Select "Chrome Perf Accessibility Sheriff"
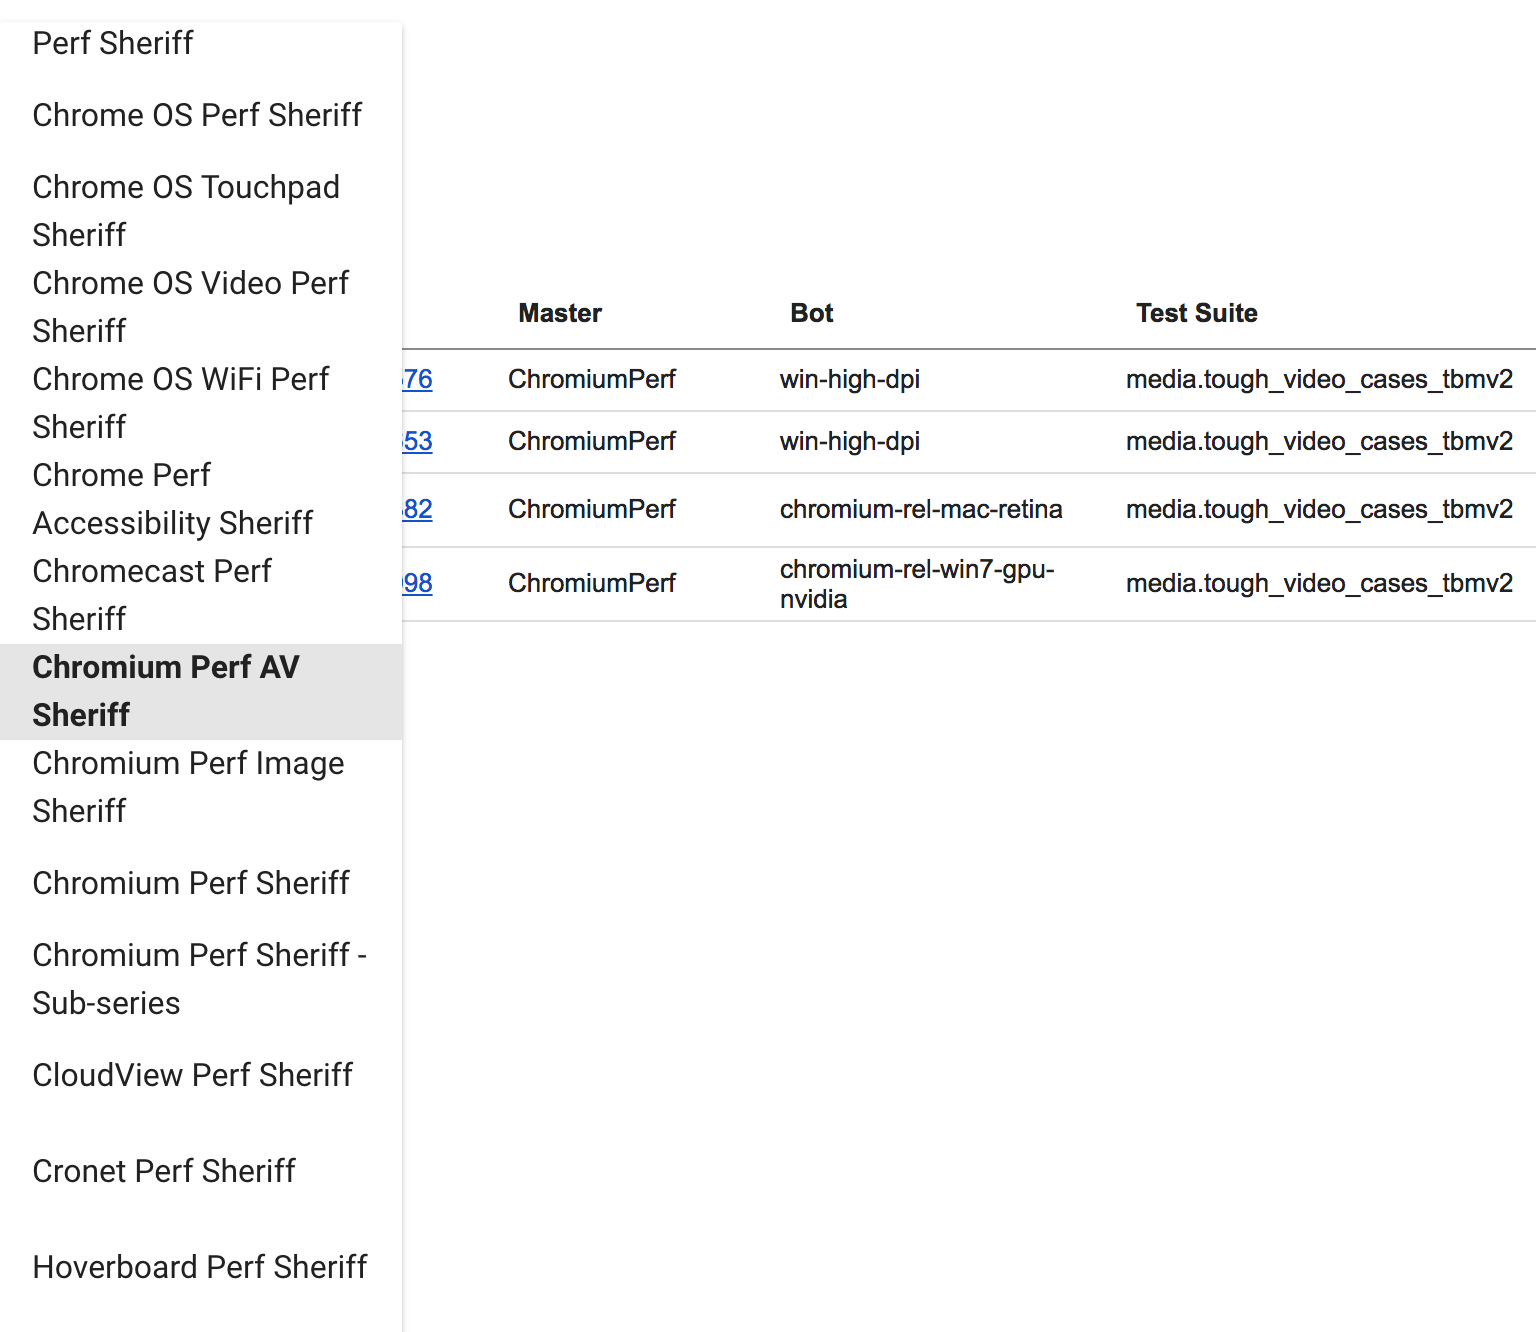Screen dimensions: 1536x1332 pyautogui.click(x=172, y=498)
